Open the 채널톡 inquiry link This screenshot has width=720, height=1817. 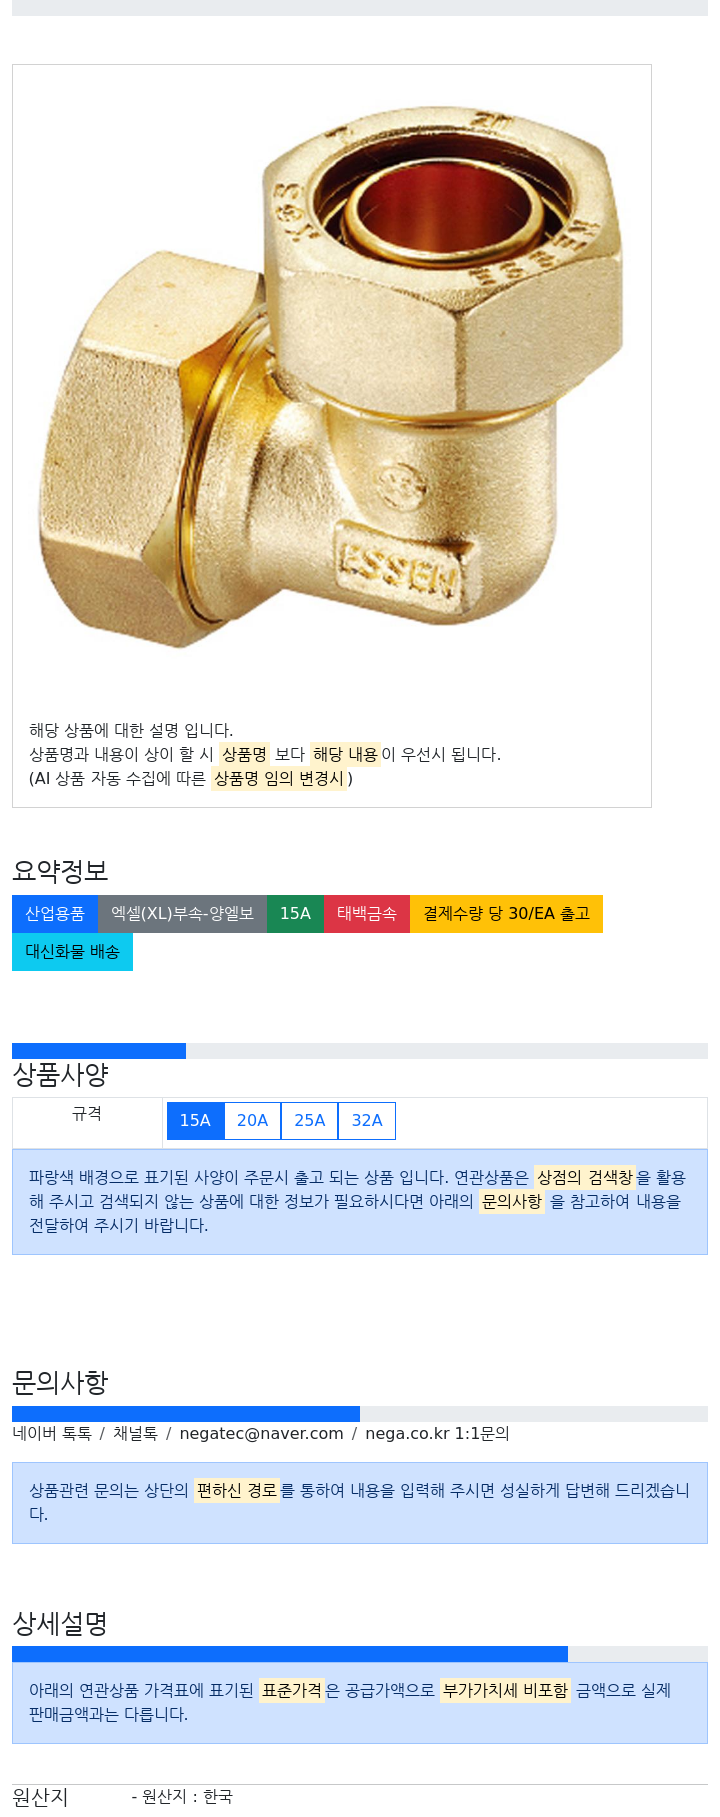click(135, 1434)
